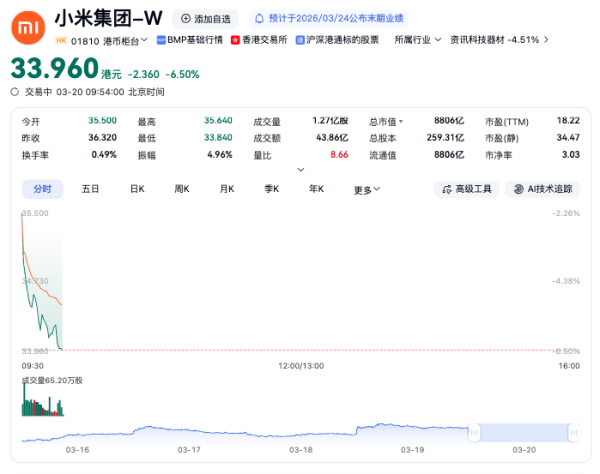Open the BMP基础行情 label
The image size is (600, 474).
[x=195, y=40]
